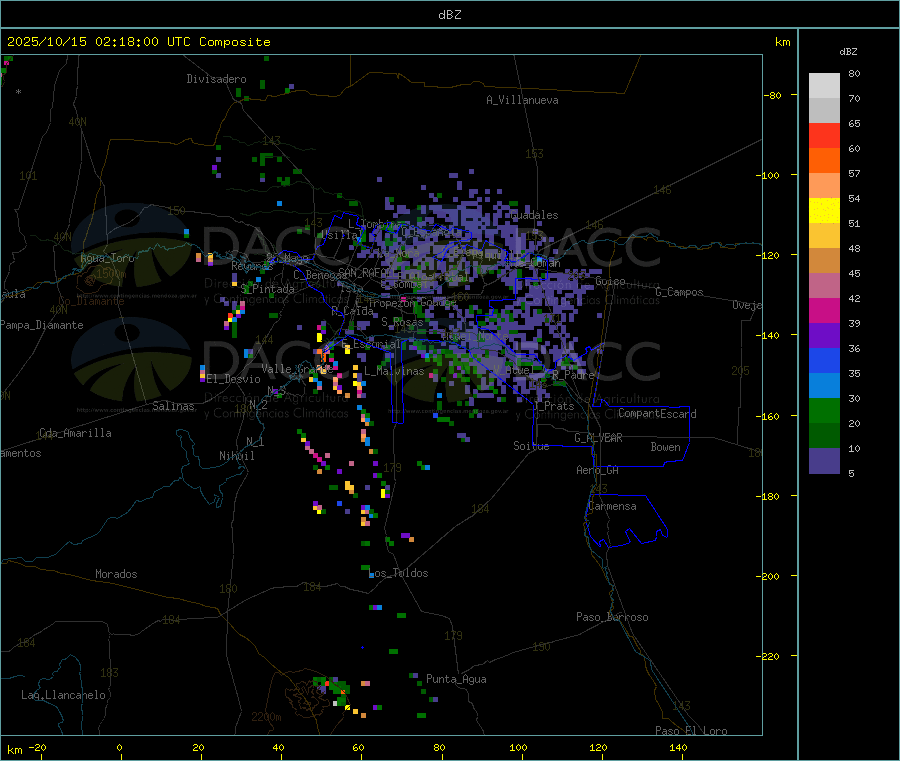The height and width of the screenshot is (761, 900).
Task: Click the '205' road number label
Action: 740,371
